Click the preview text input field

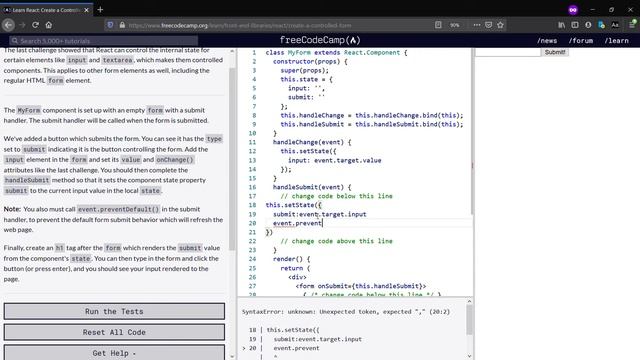tap(508, 52)
